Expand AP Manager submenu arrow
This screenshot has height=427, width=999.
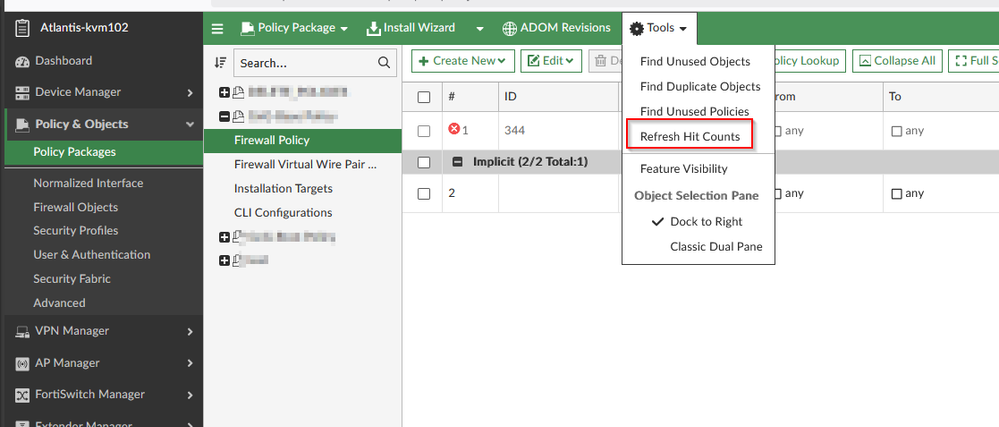190,363
